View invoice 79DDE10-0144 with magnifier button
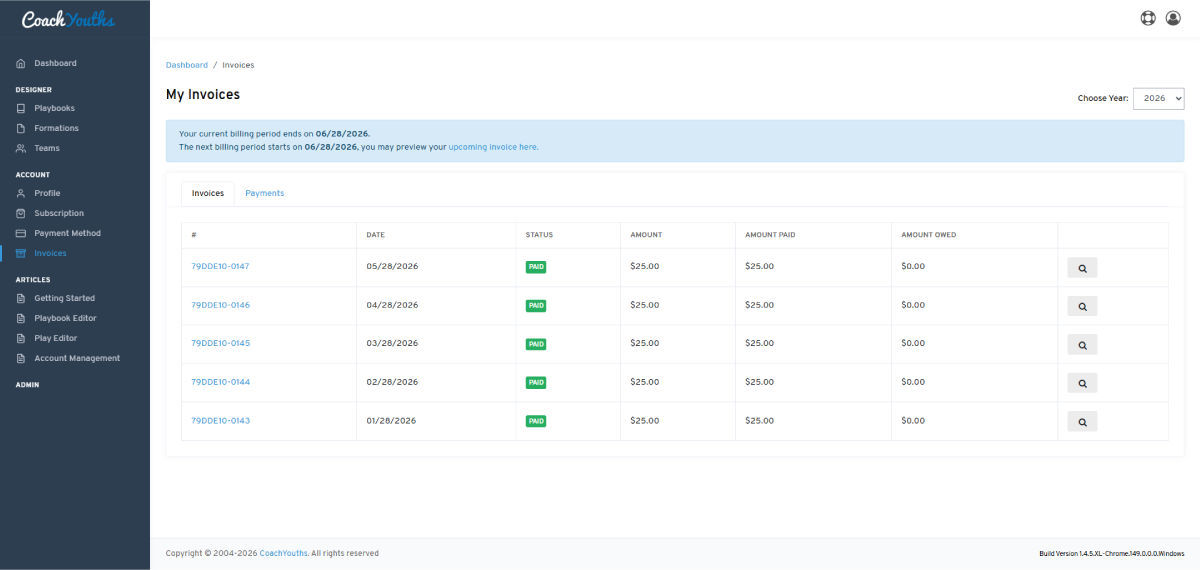Image resolution: width=1200 pixels, height=570 pixels. pos(1082,383)
